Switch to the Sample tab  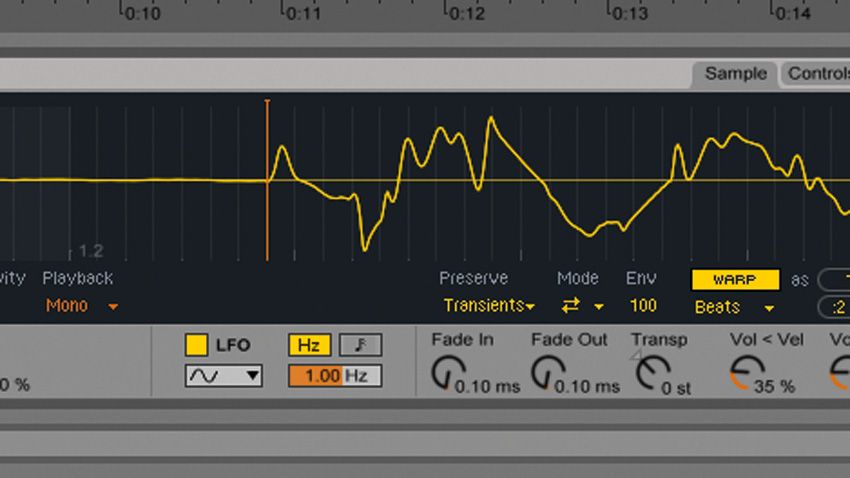pyautogui.click(x=735, y=74)
